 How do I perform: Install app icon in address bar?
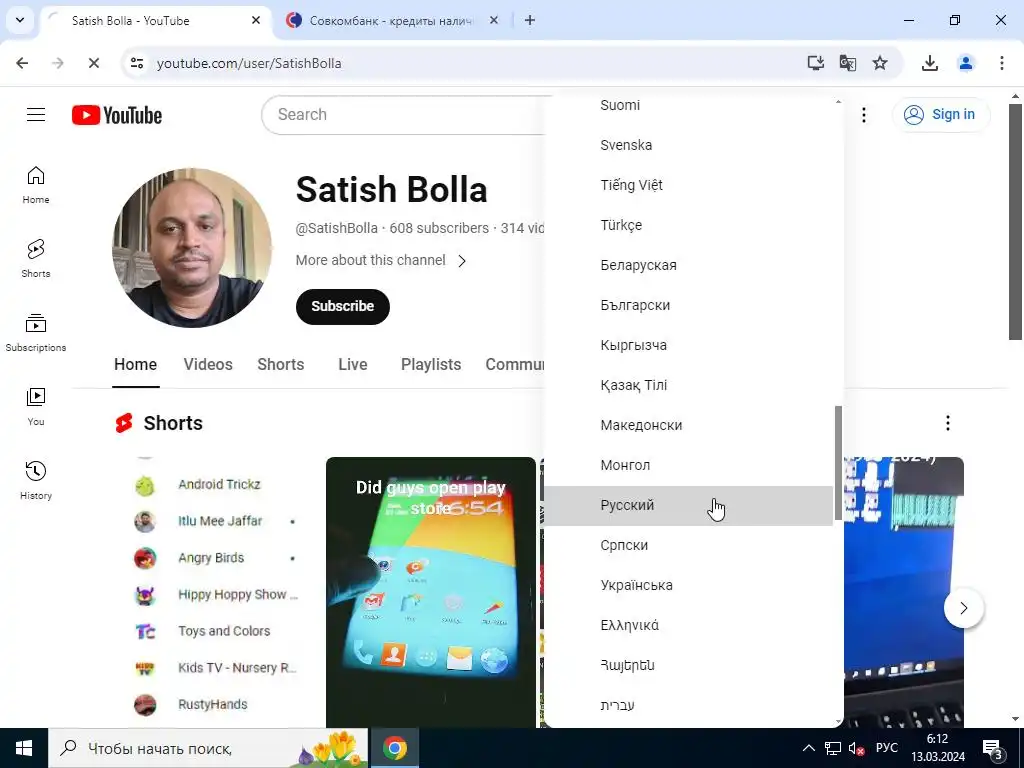click(x=815, y=63)
